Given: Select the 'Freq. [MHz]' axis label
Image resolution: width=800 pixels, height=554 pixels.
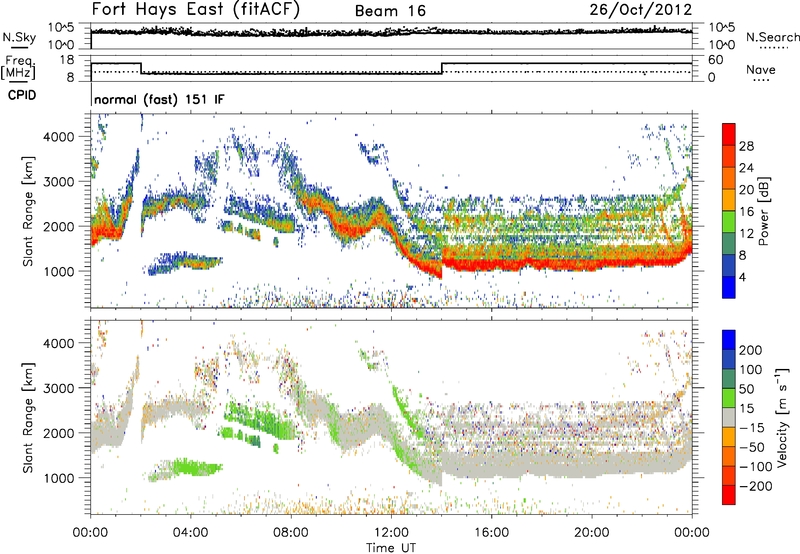Looking at the screenshot, I should 18,68.
